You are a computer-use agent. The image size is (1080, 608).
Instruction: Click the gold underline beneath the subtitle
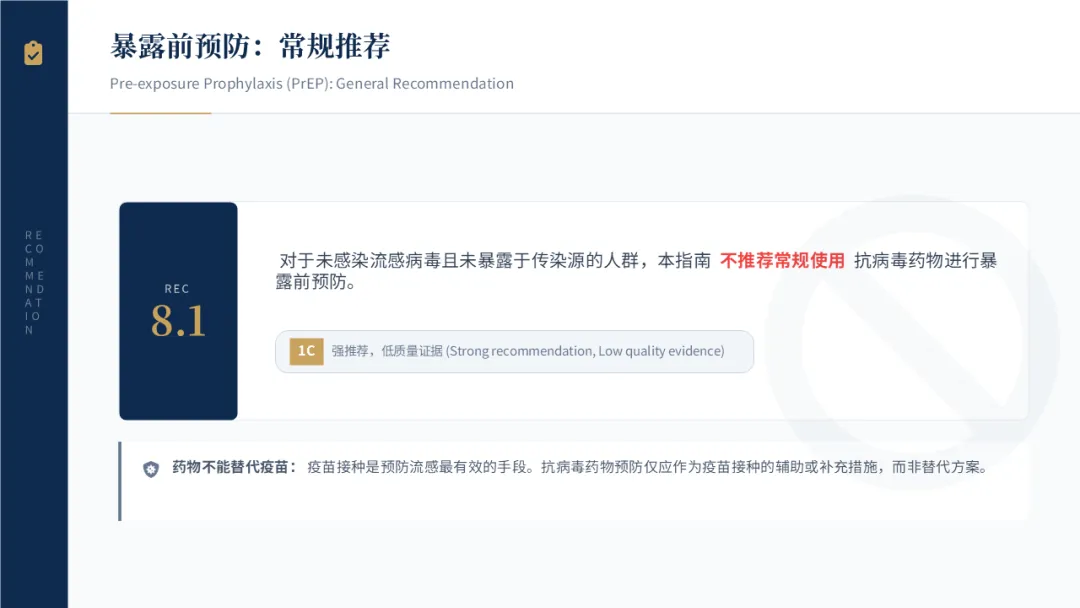pos(160,113)
